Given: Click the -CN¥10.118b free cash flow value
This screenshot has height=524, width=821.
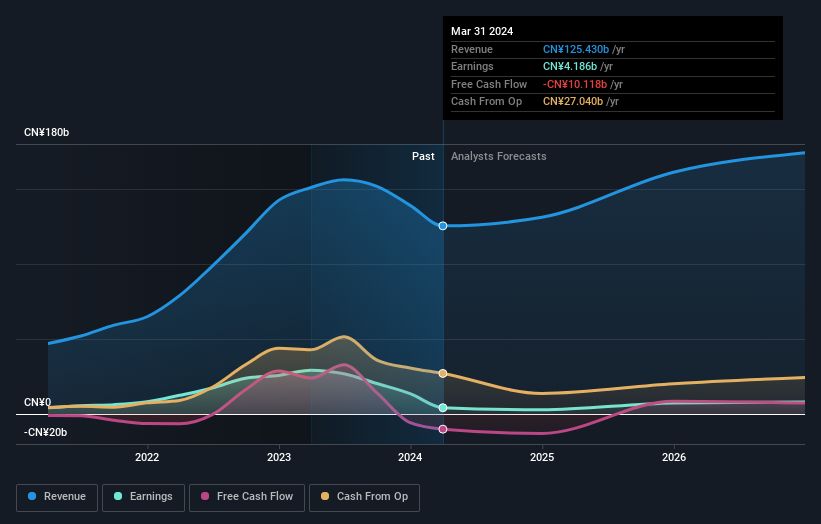Looking at the screenshot, I should tap(575, 84).
